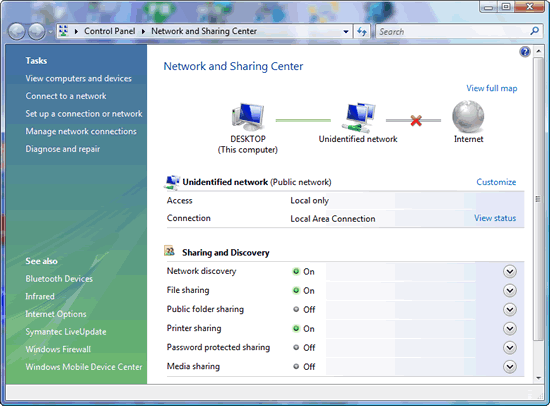
Task: Click the search magnifier icon
Action: pos(534,31)
